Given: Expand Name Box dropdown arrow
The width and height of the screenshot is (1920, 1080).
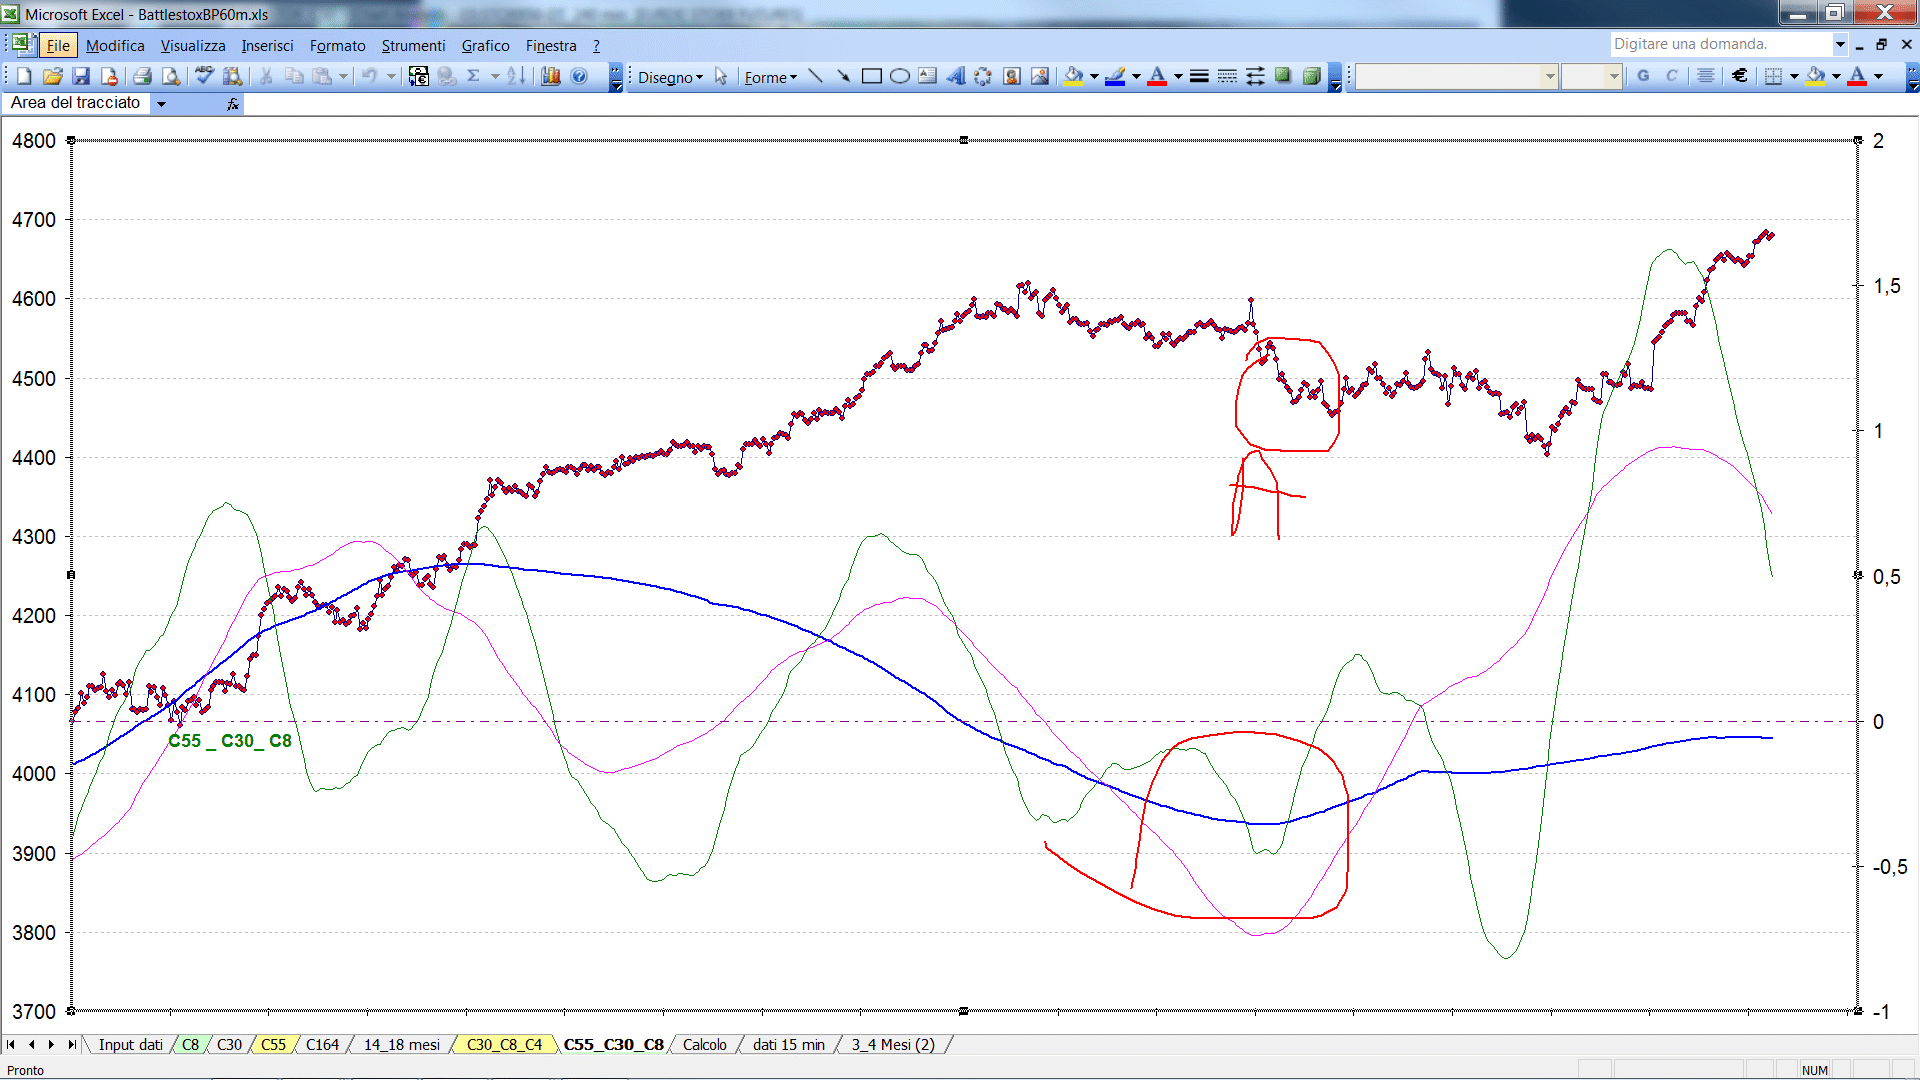Looking at the screenshot, I should click(161, 103).
